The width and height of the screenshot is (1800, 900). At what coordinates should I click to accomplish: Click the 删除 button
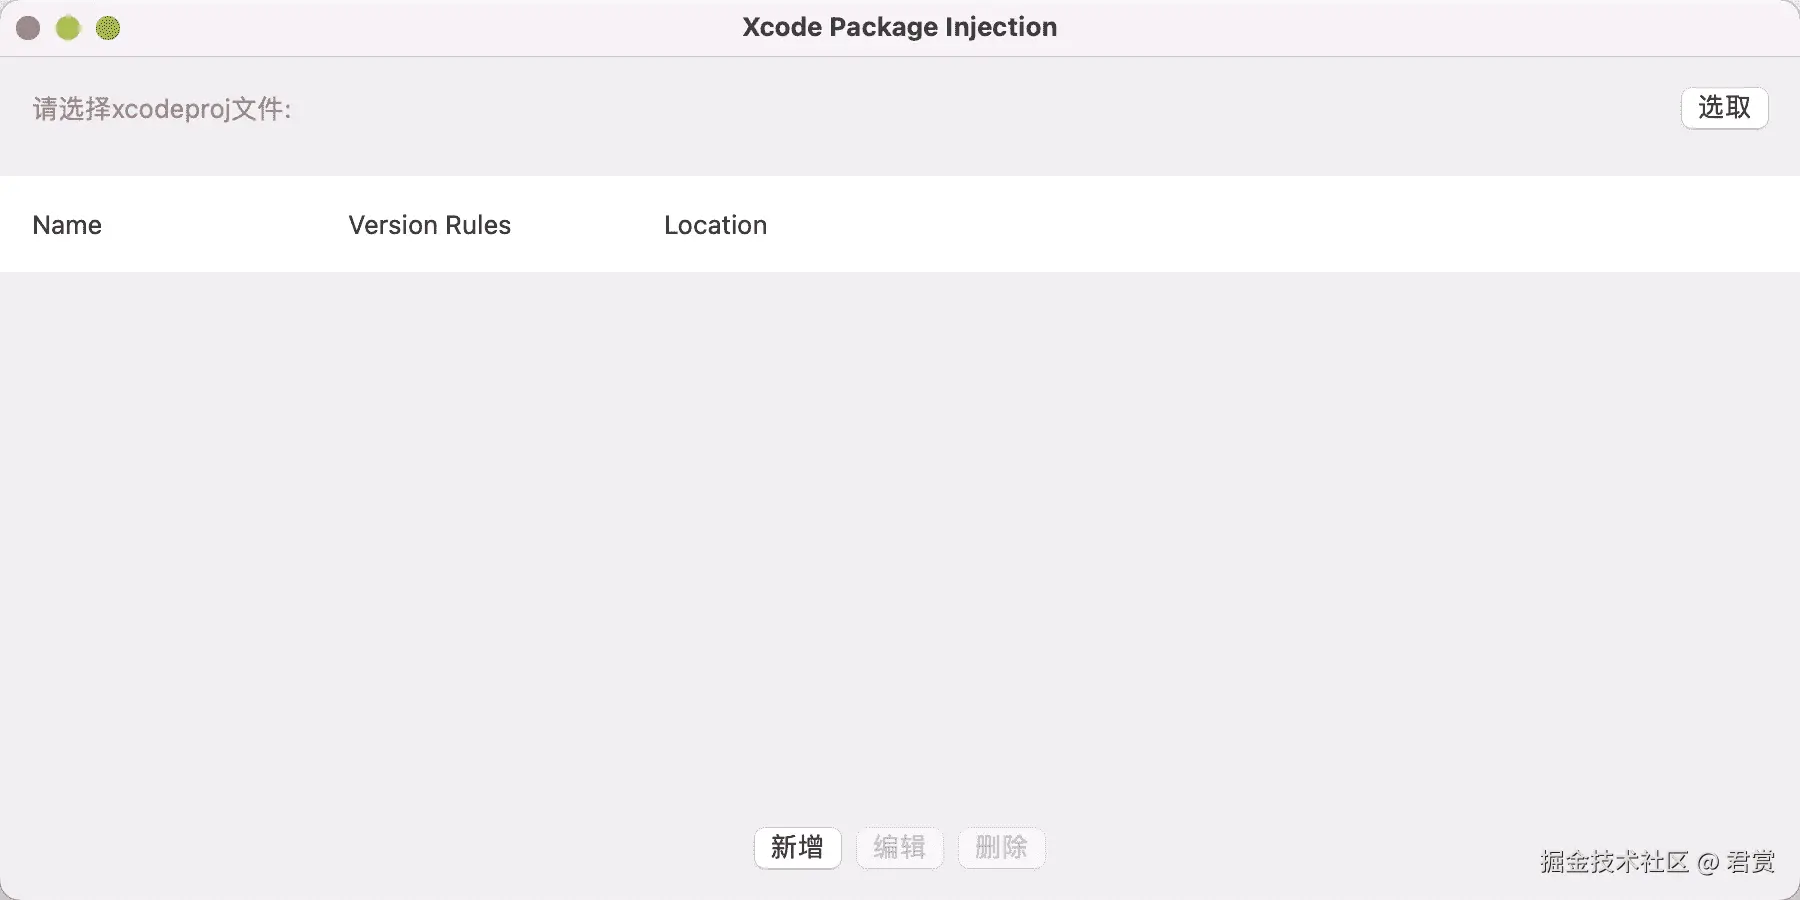coord(1001,848)
